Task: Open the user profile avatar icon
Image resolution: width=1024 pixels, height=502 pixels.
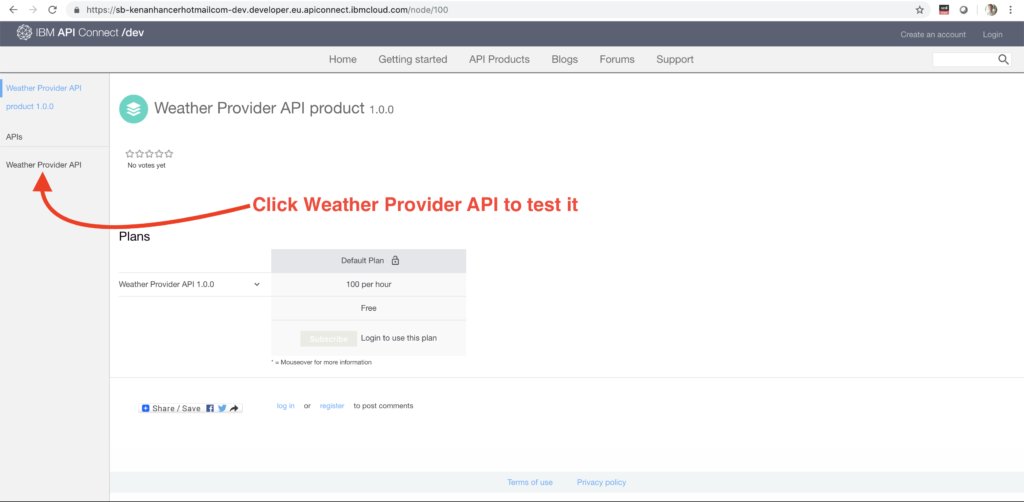Action: (x=991, y=10)
